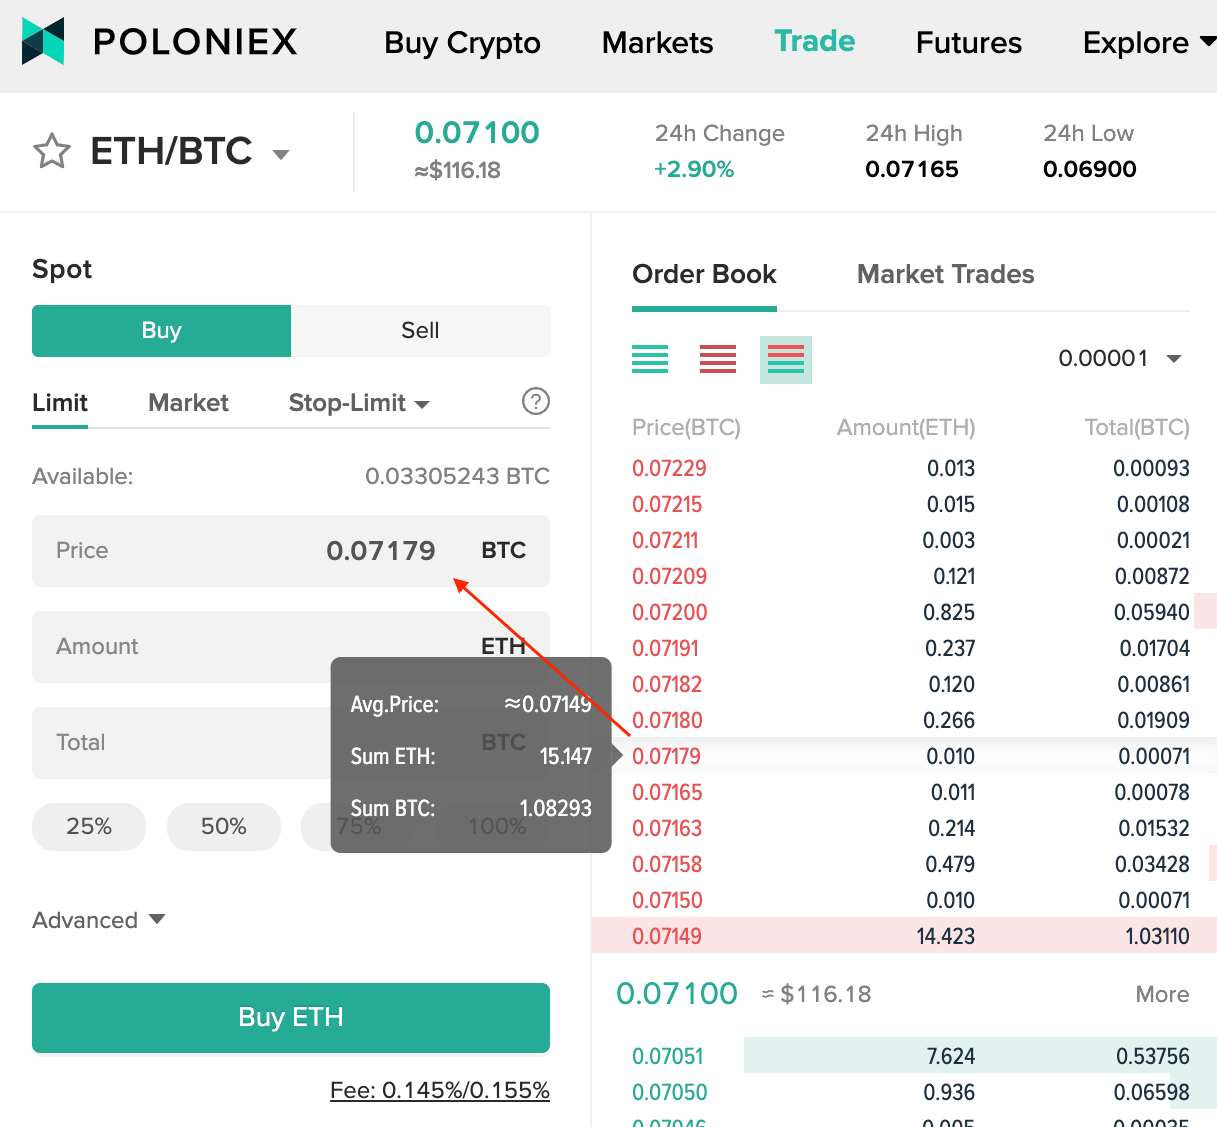Open the Futures menu item
The image size is (1217, 1127).
click(968, 43)
